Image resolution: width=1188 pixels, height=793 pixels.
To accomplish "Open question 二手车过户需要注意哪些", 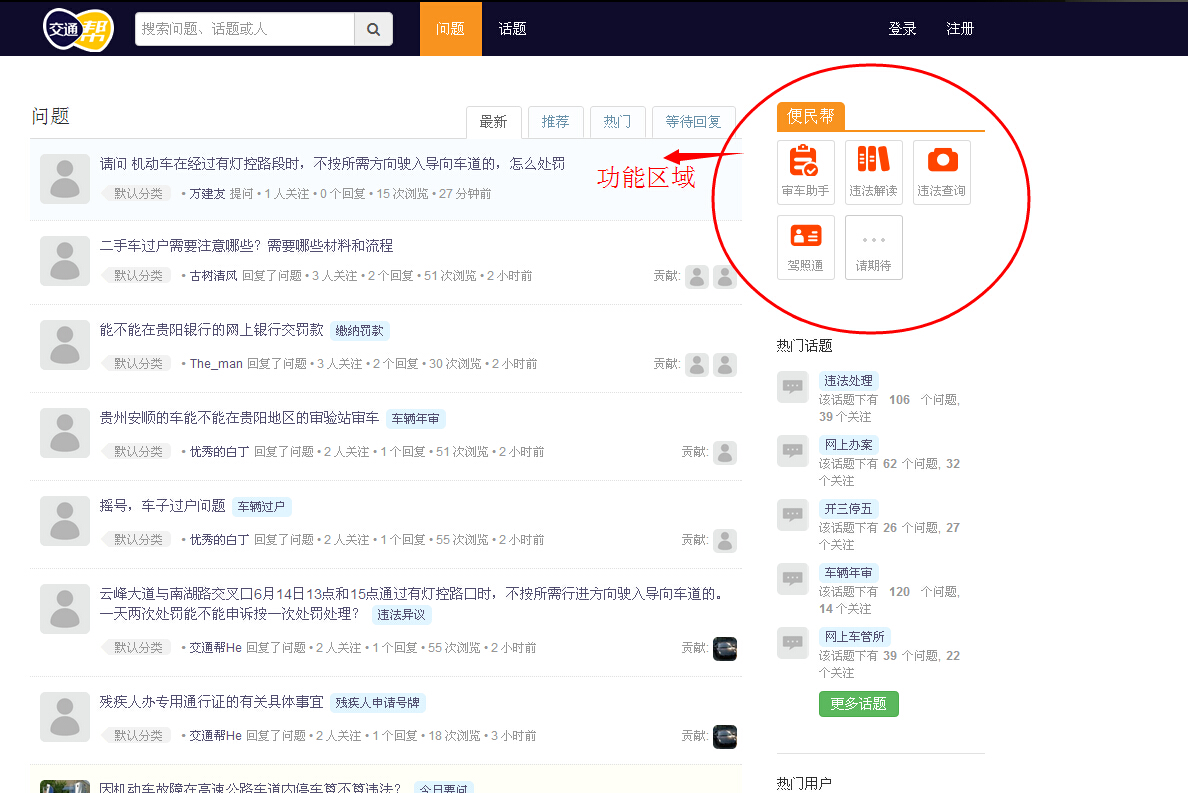I will [246, 246].
